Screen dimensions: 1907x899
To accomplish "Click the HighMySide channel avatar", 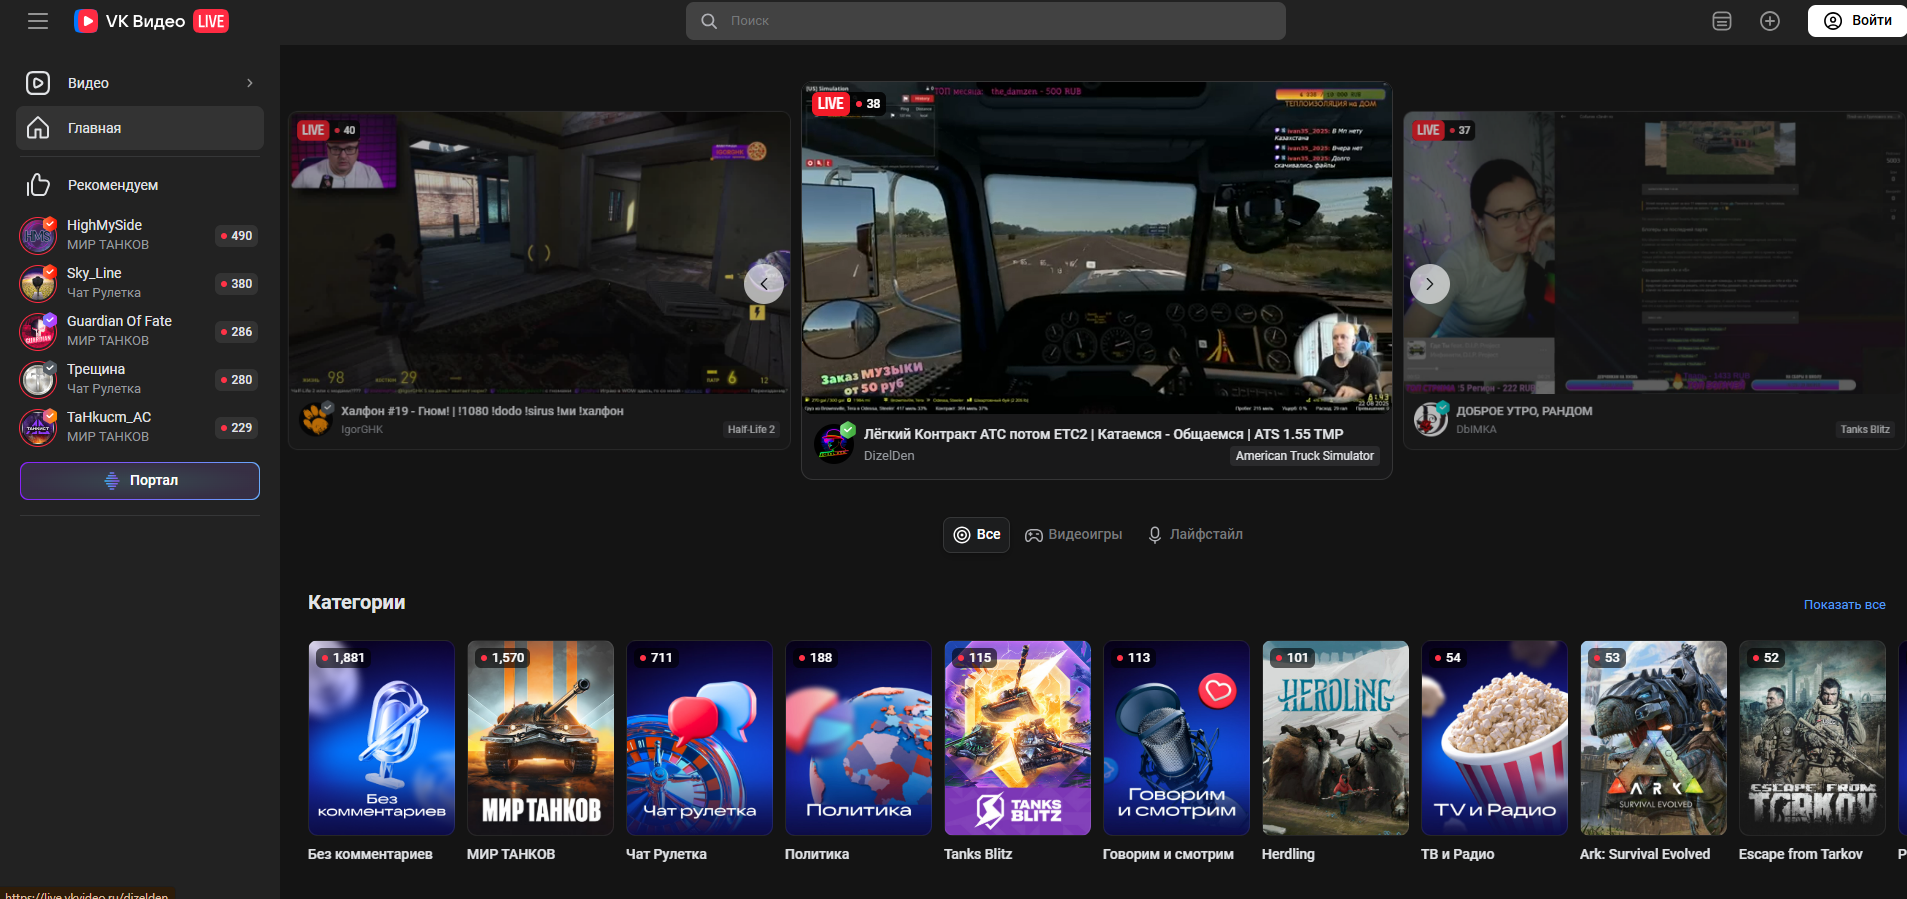I will point(38,235).
